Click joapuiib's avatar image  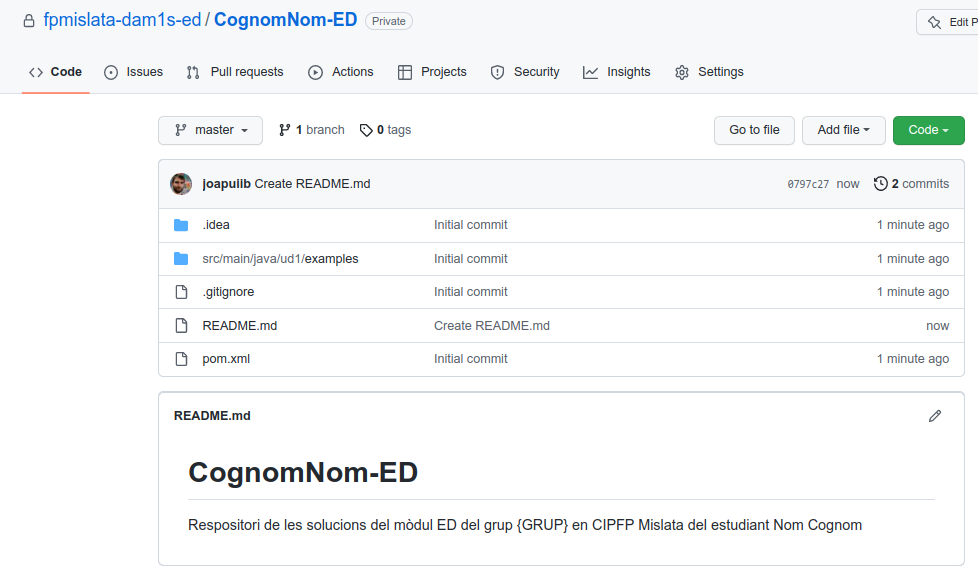pos(181,184)
